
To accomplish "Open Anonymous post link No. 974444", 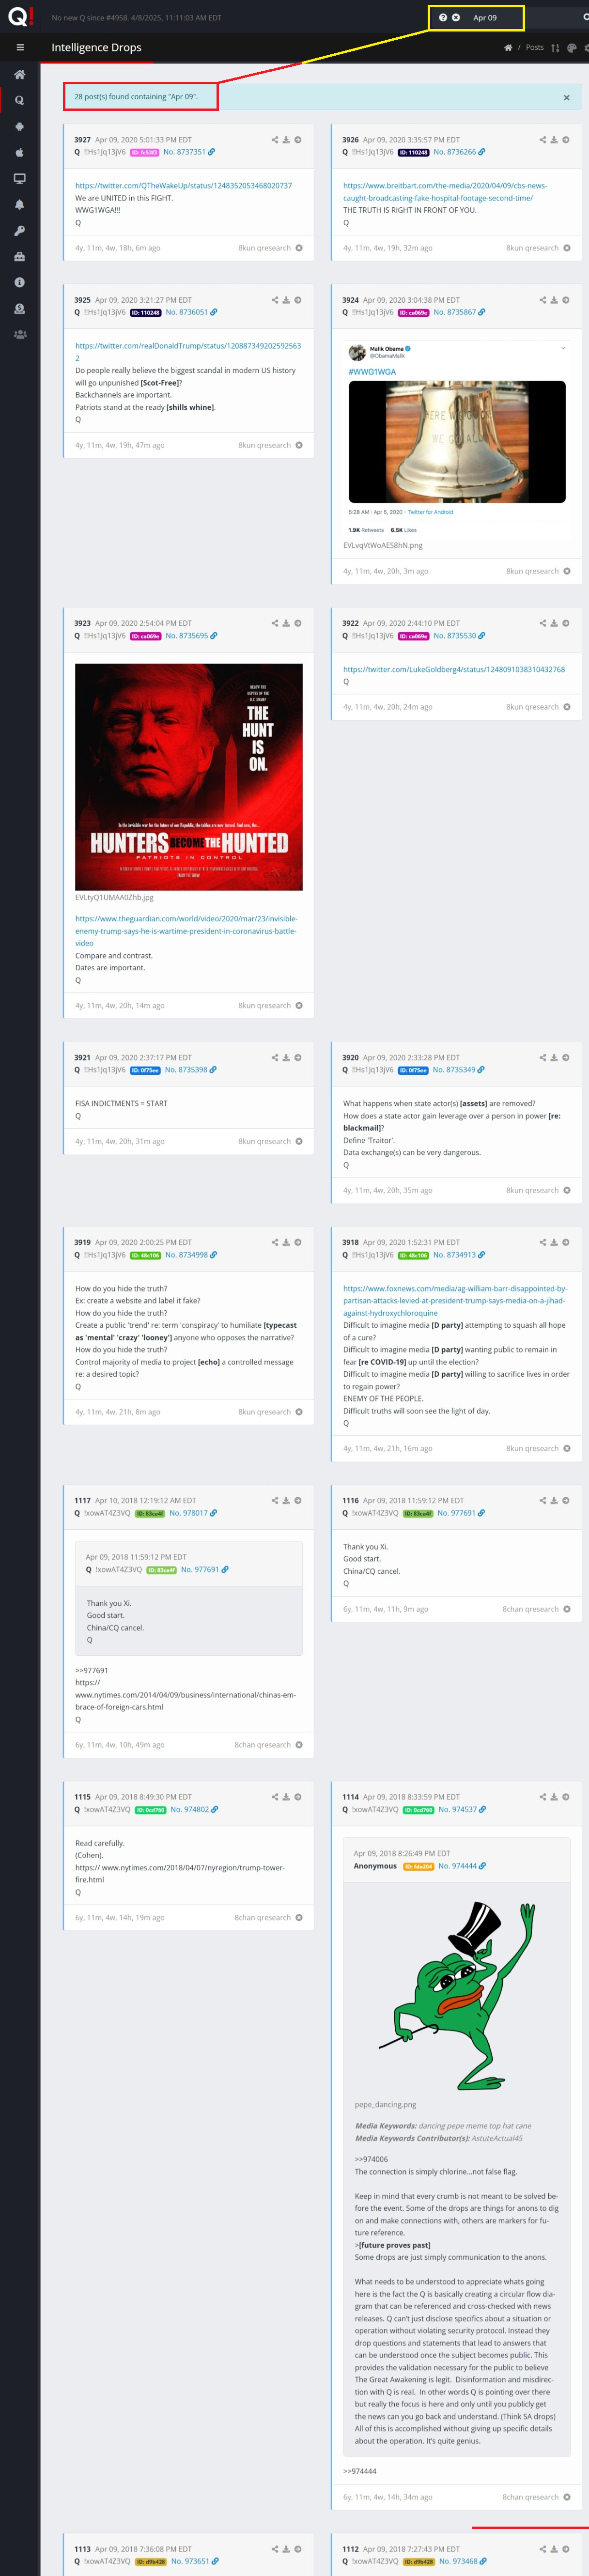I will pyautogui.click(x=458, y=1866).
